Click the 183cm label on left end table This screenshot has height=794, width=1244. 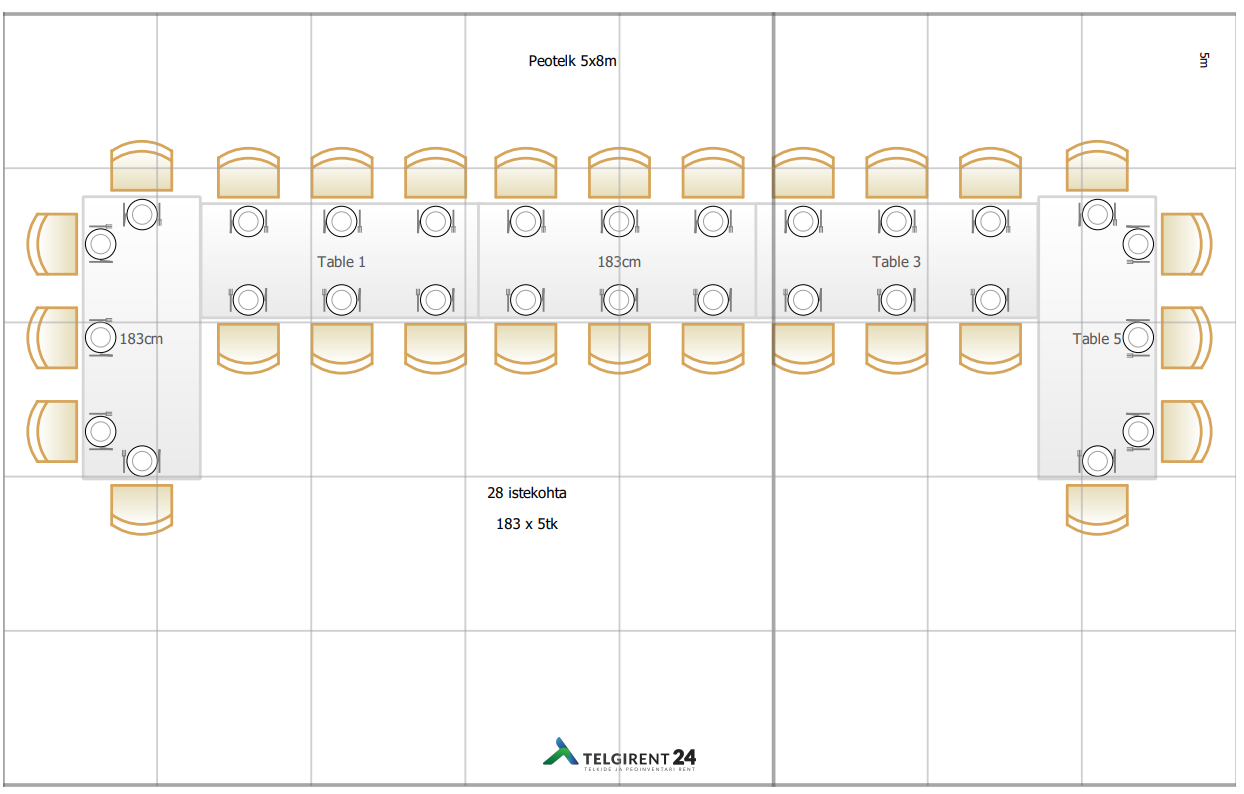pyautogui.click(x=141, y=339)
